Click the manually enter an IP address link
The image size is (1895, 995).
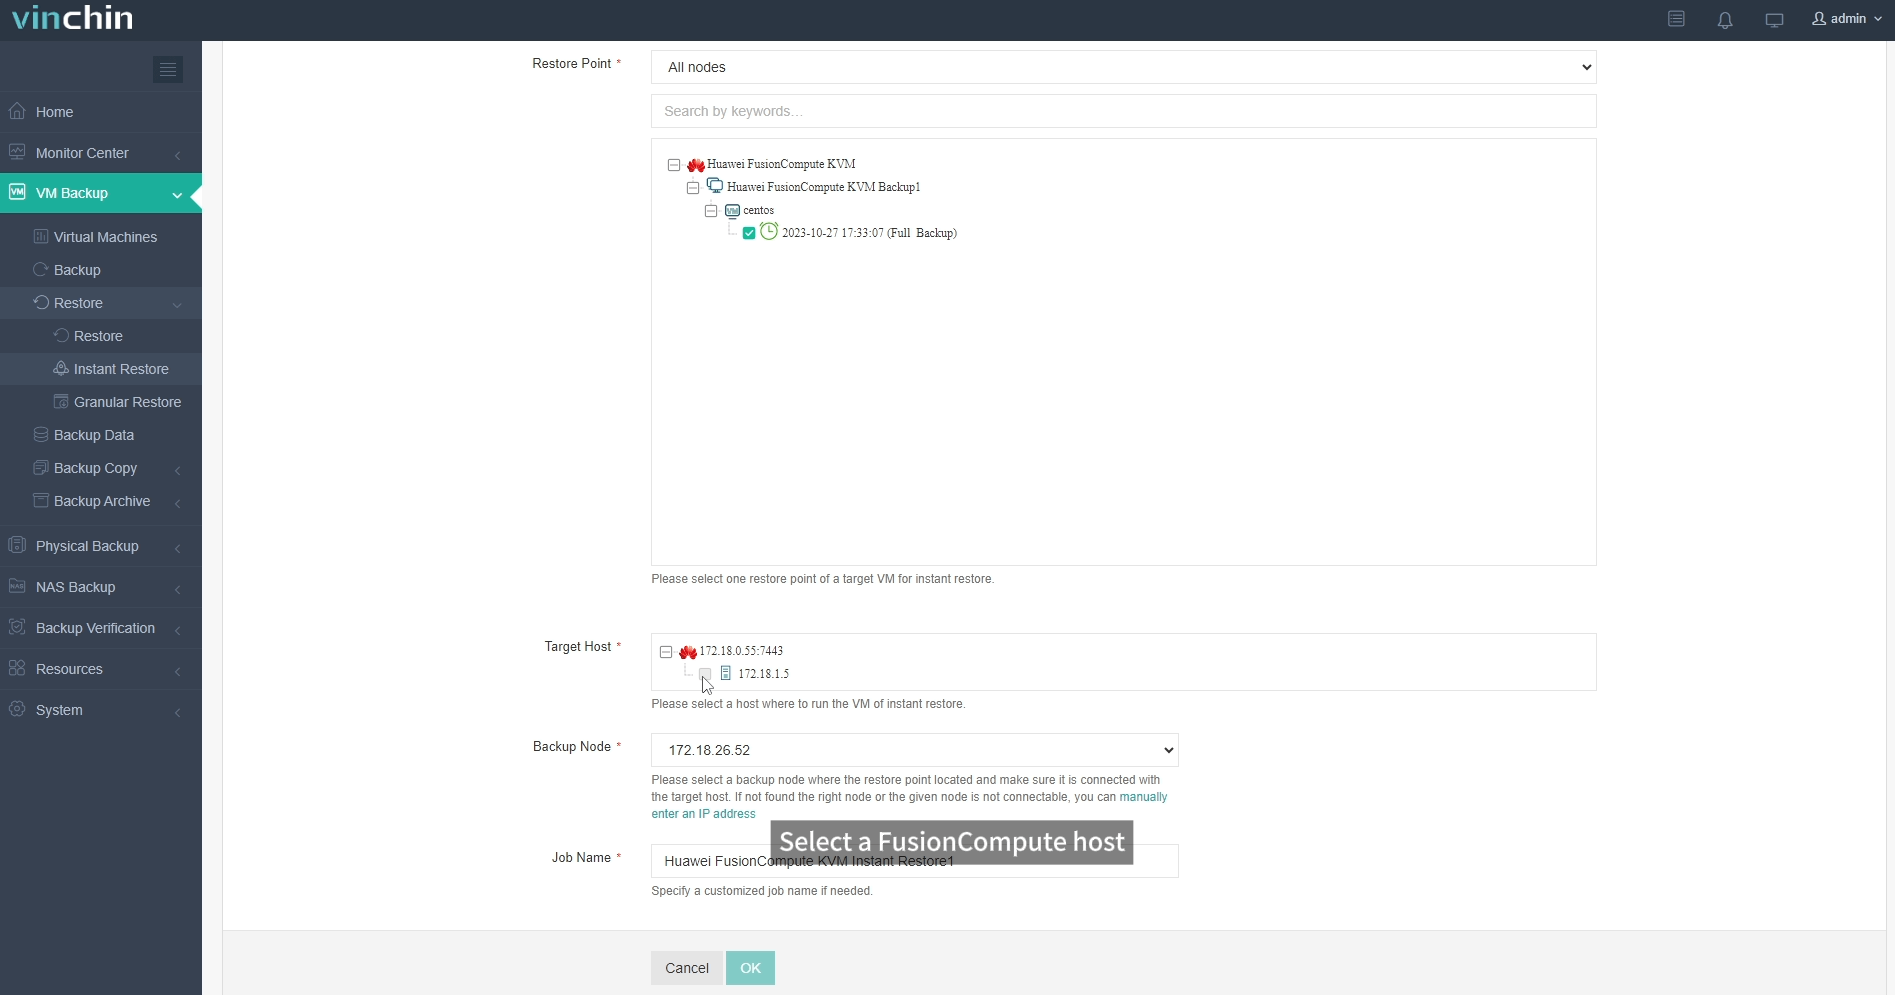(909, 805)
